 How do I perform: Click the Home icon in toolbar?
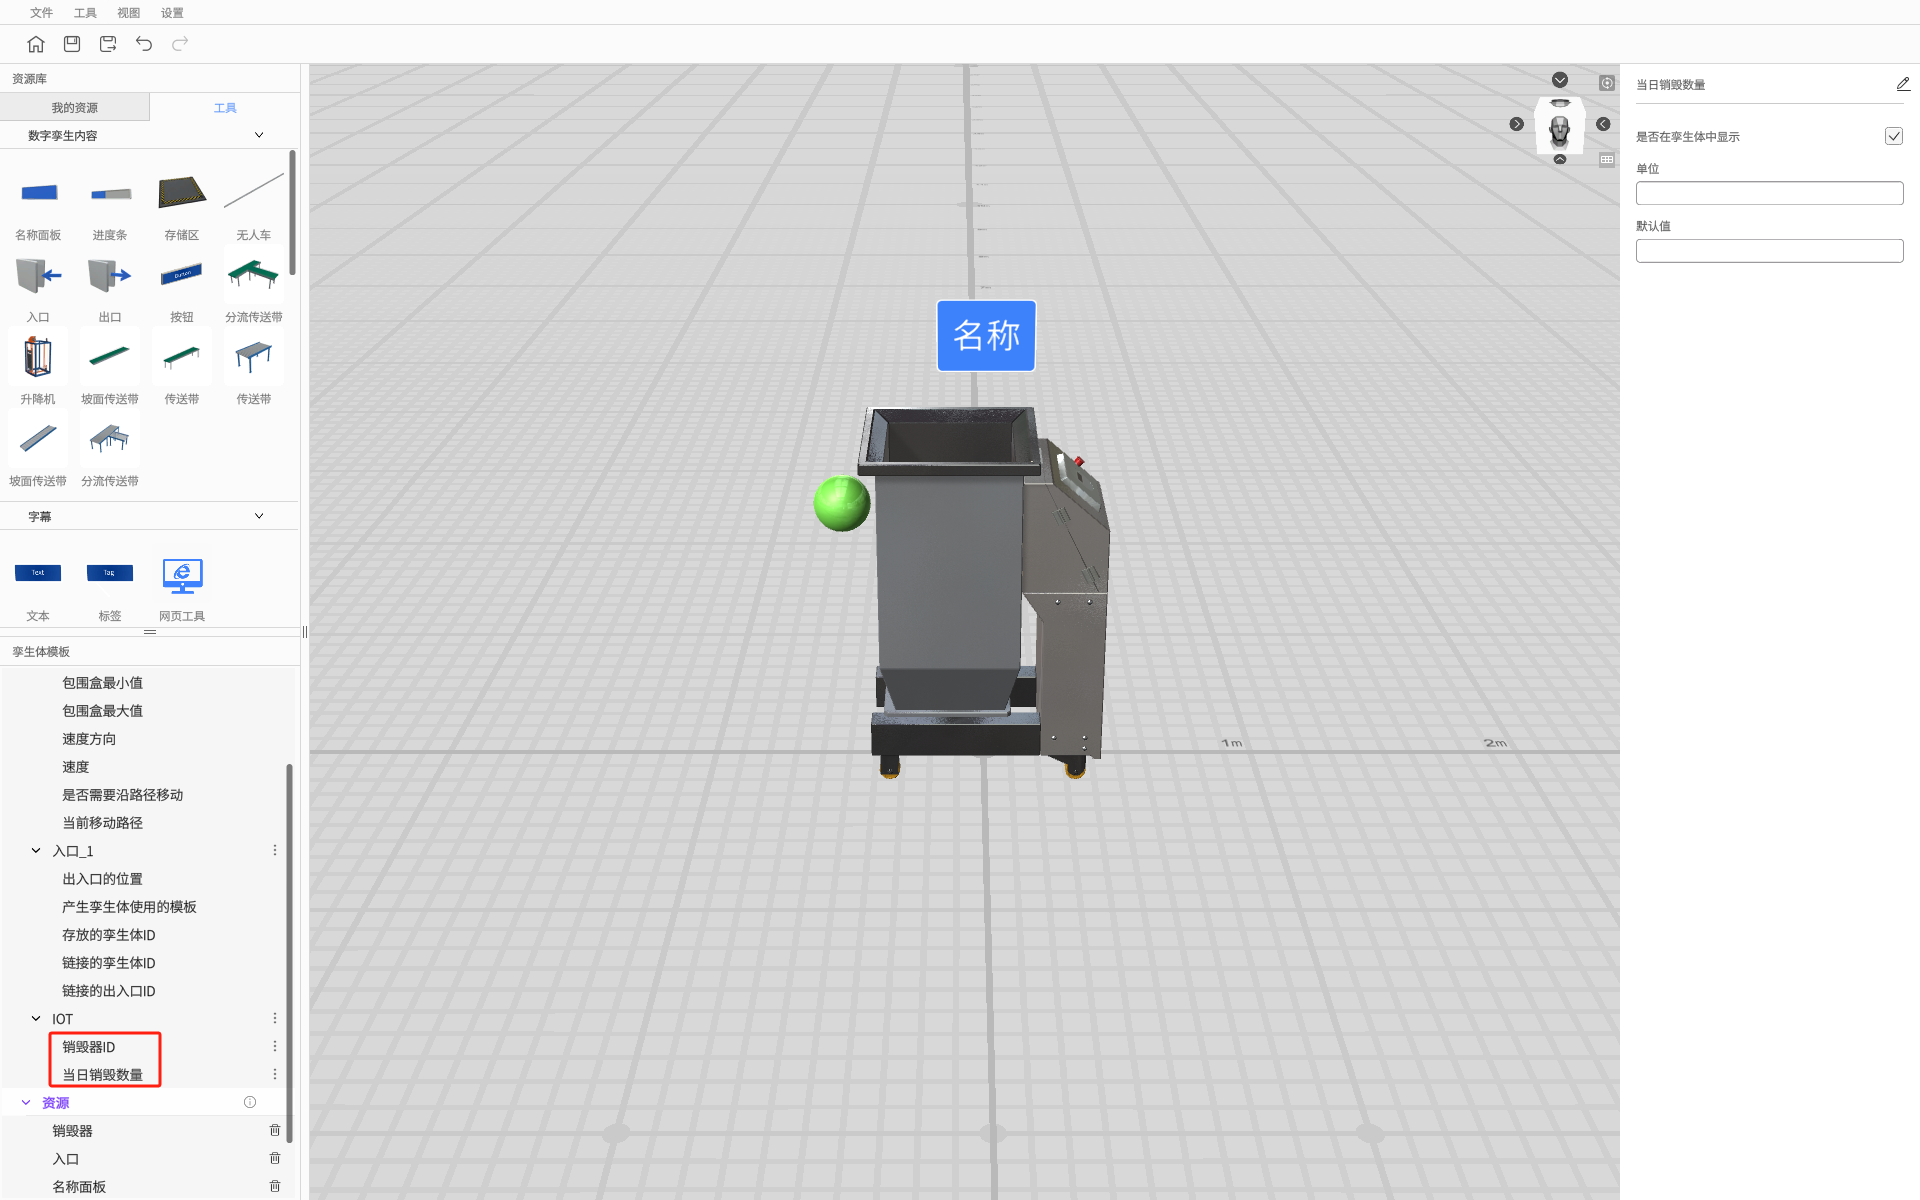36,44
